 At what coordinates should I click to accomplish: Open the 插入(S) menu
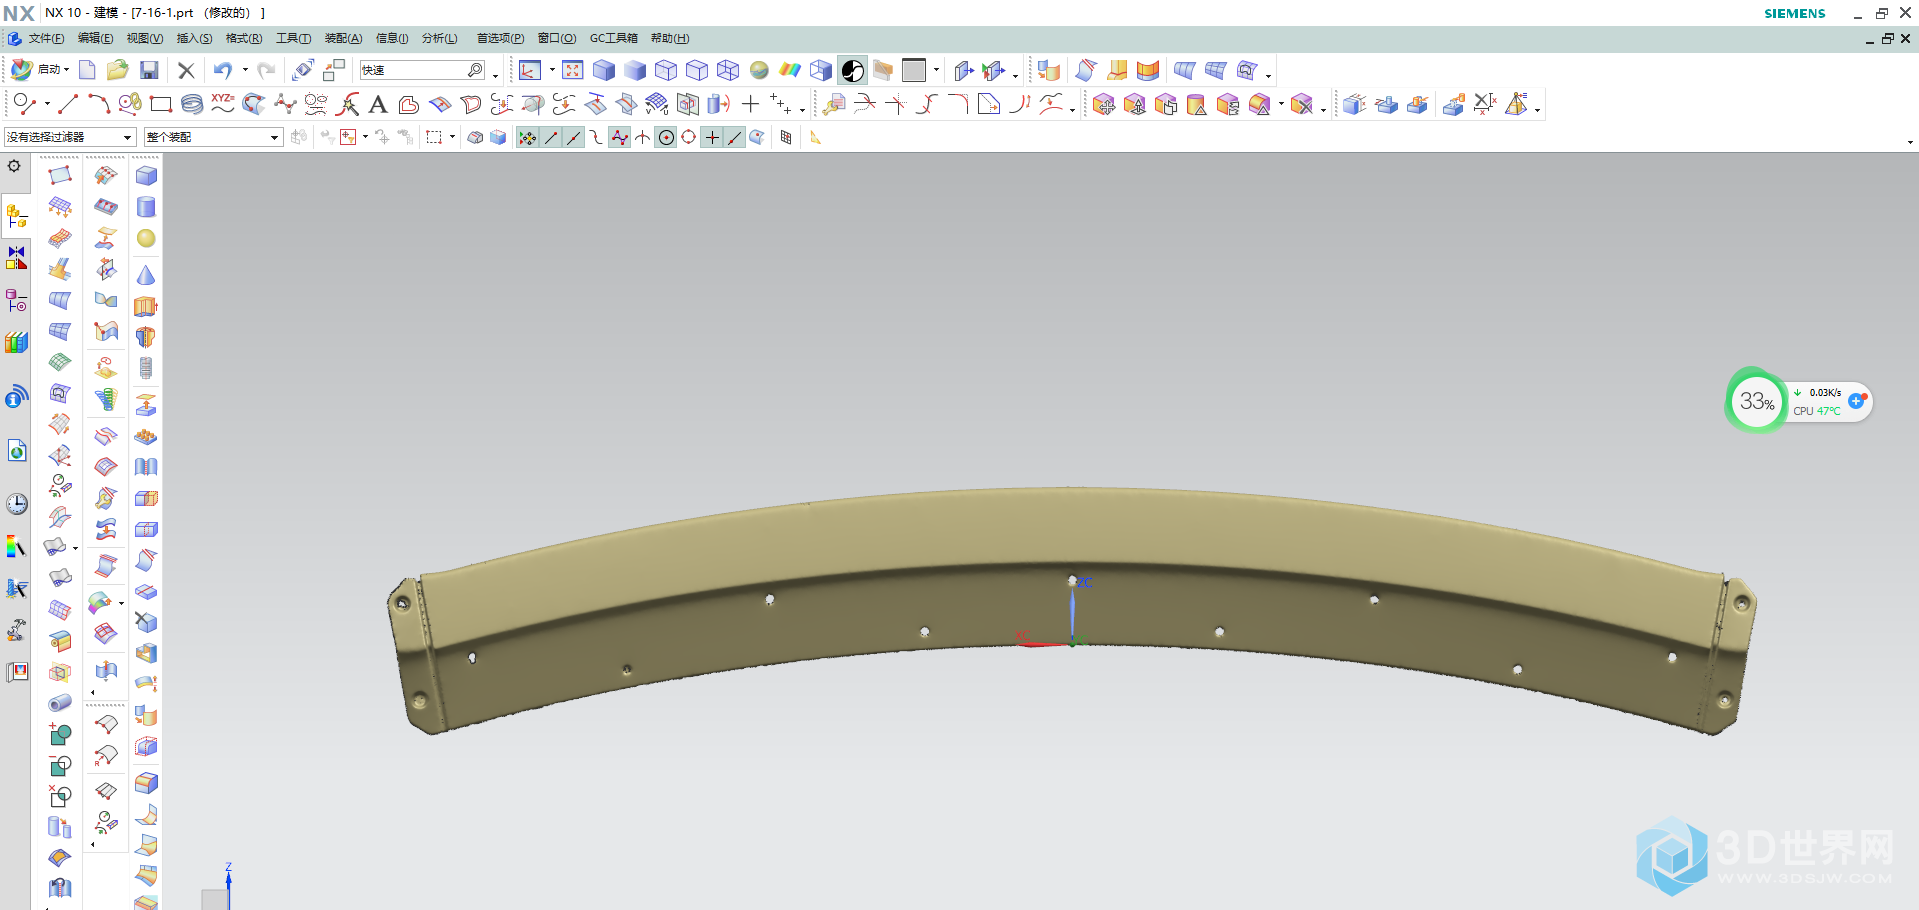[194, 38]
